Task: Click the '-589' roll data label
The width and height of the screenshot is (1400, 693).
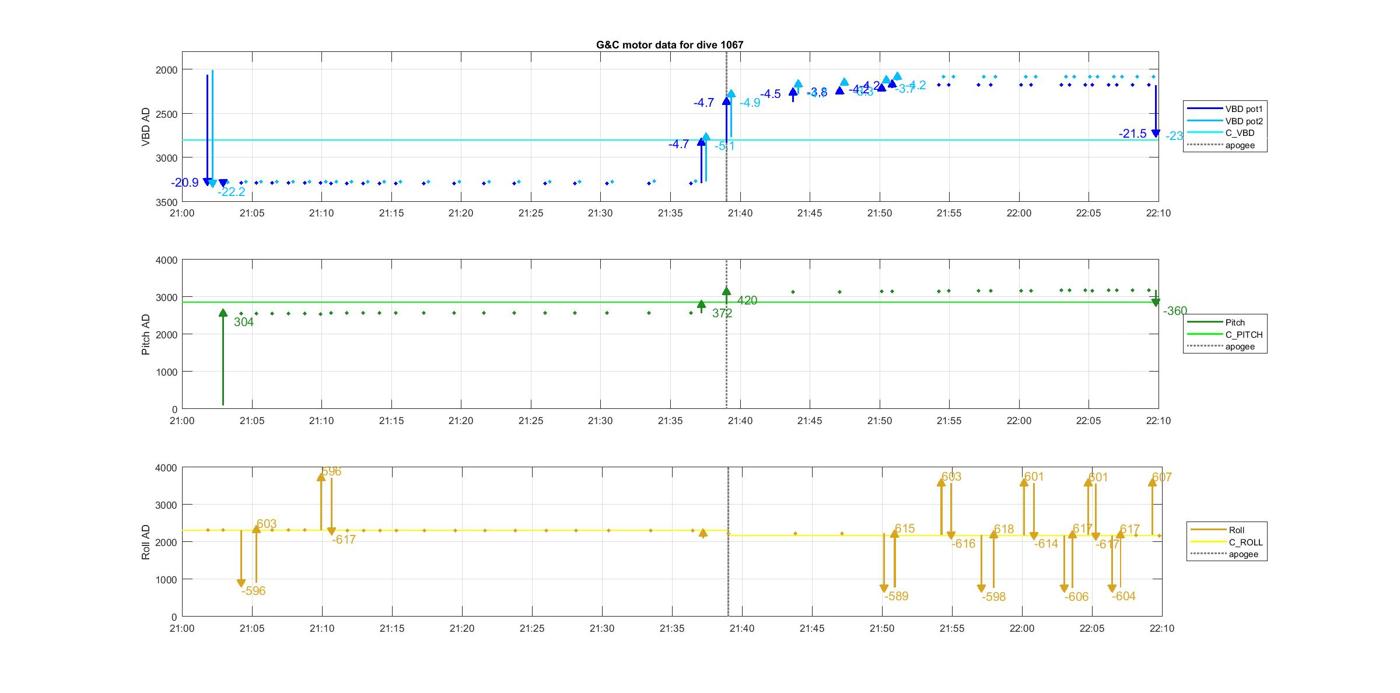Action: click(x=897, y=596)
